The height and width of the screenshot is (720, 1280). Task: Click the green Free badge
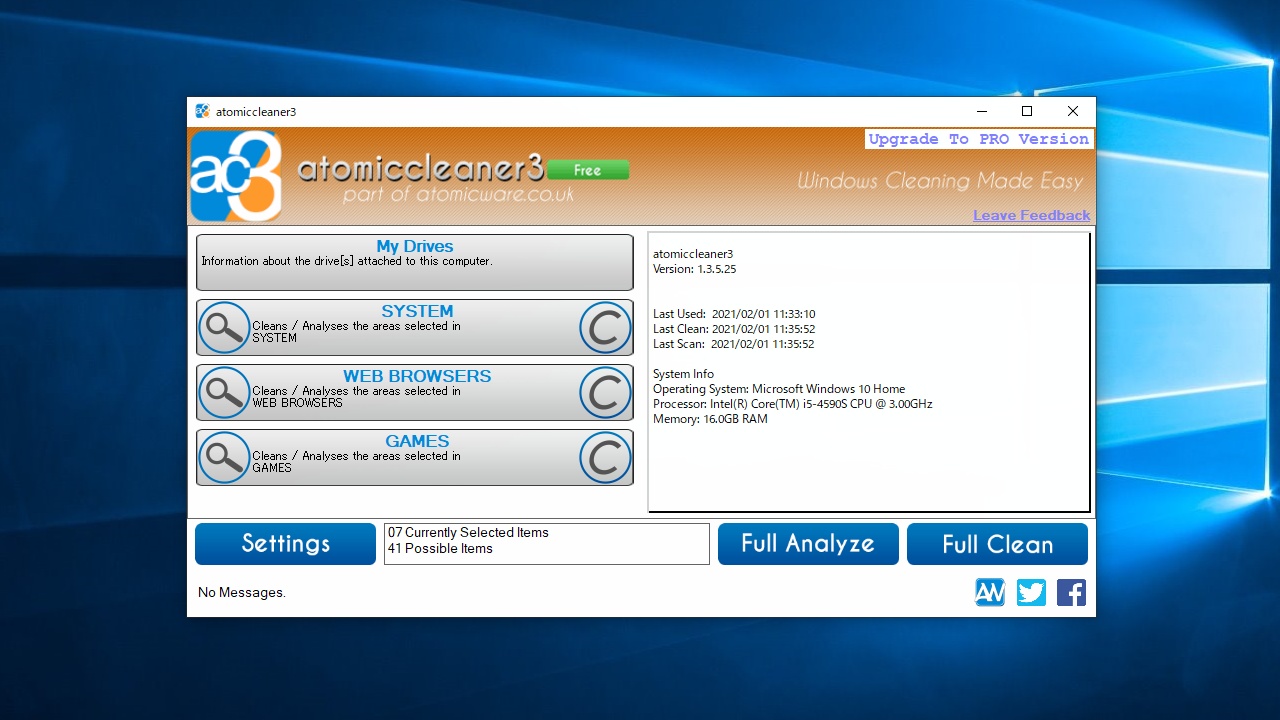click(588, 170)
